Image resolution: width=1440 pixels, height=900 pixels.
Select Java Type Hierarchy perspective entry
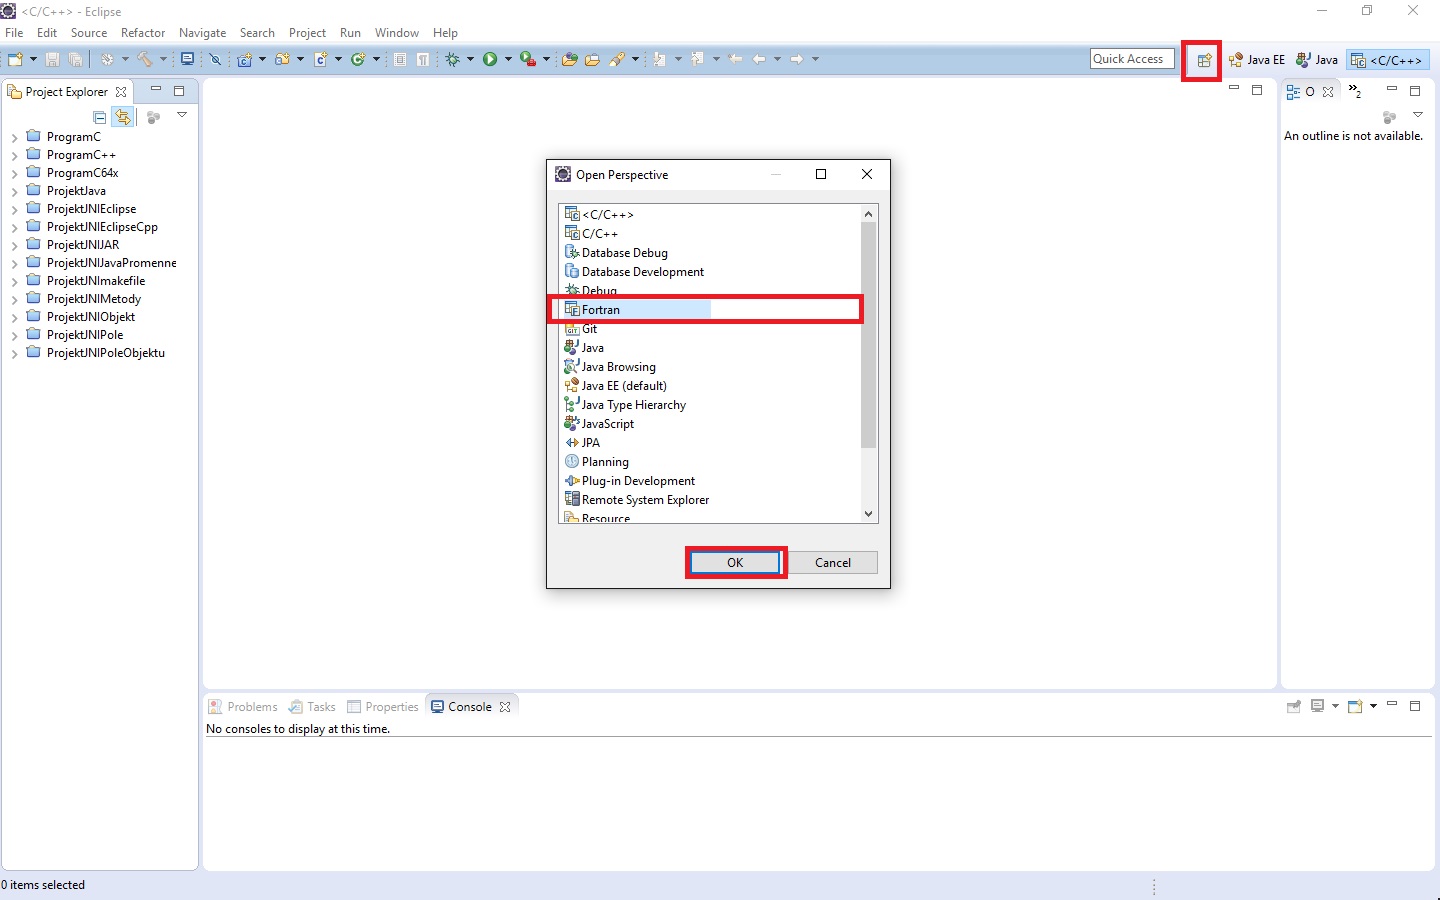coord(625,405)
